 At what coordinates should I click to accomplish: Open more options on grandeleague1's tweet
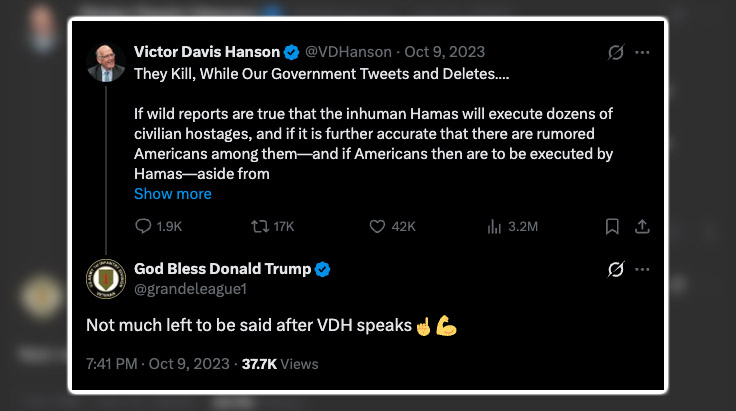[643, 270]
